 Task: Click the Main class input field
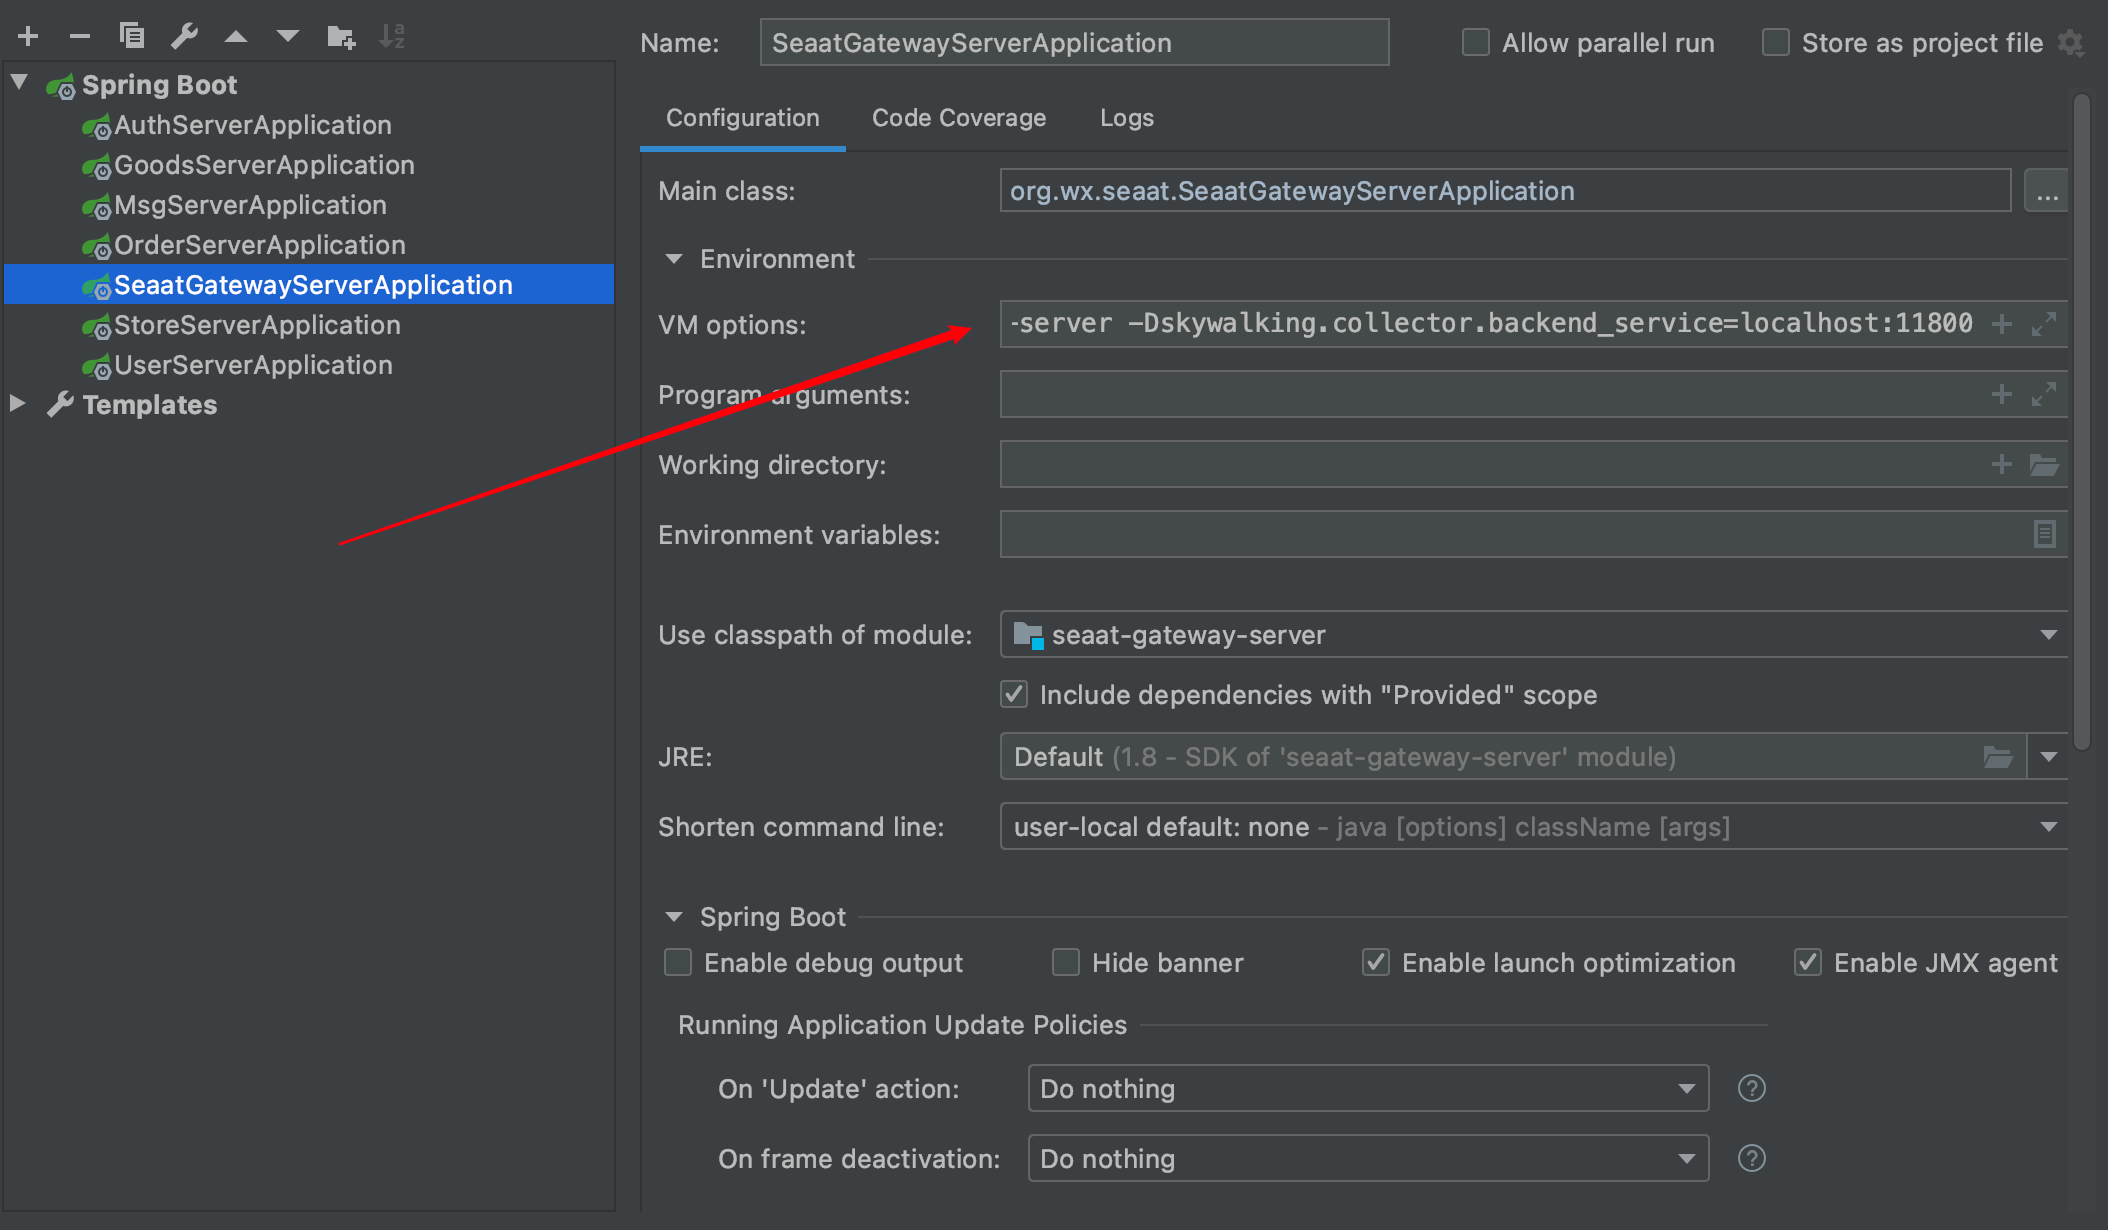tap(1505, 191)
